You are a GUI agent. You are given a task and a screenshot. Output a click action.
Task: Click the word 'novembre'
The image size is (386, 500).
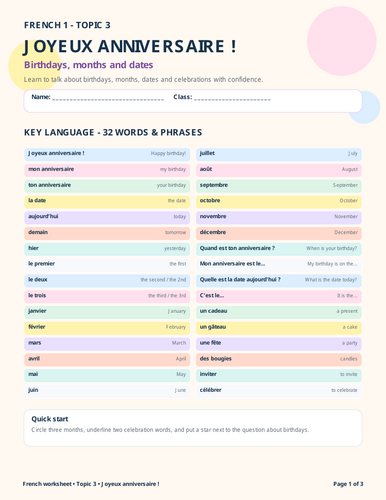pyautogui.click(x=213, y=216)
